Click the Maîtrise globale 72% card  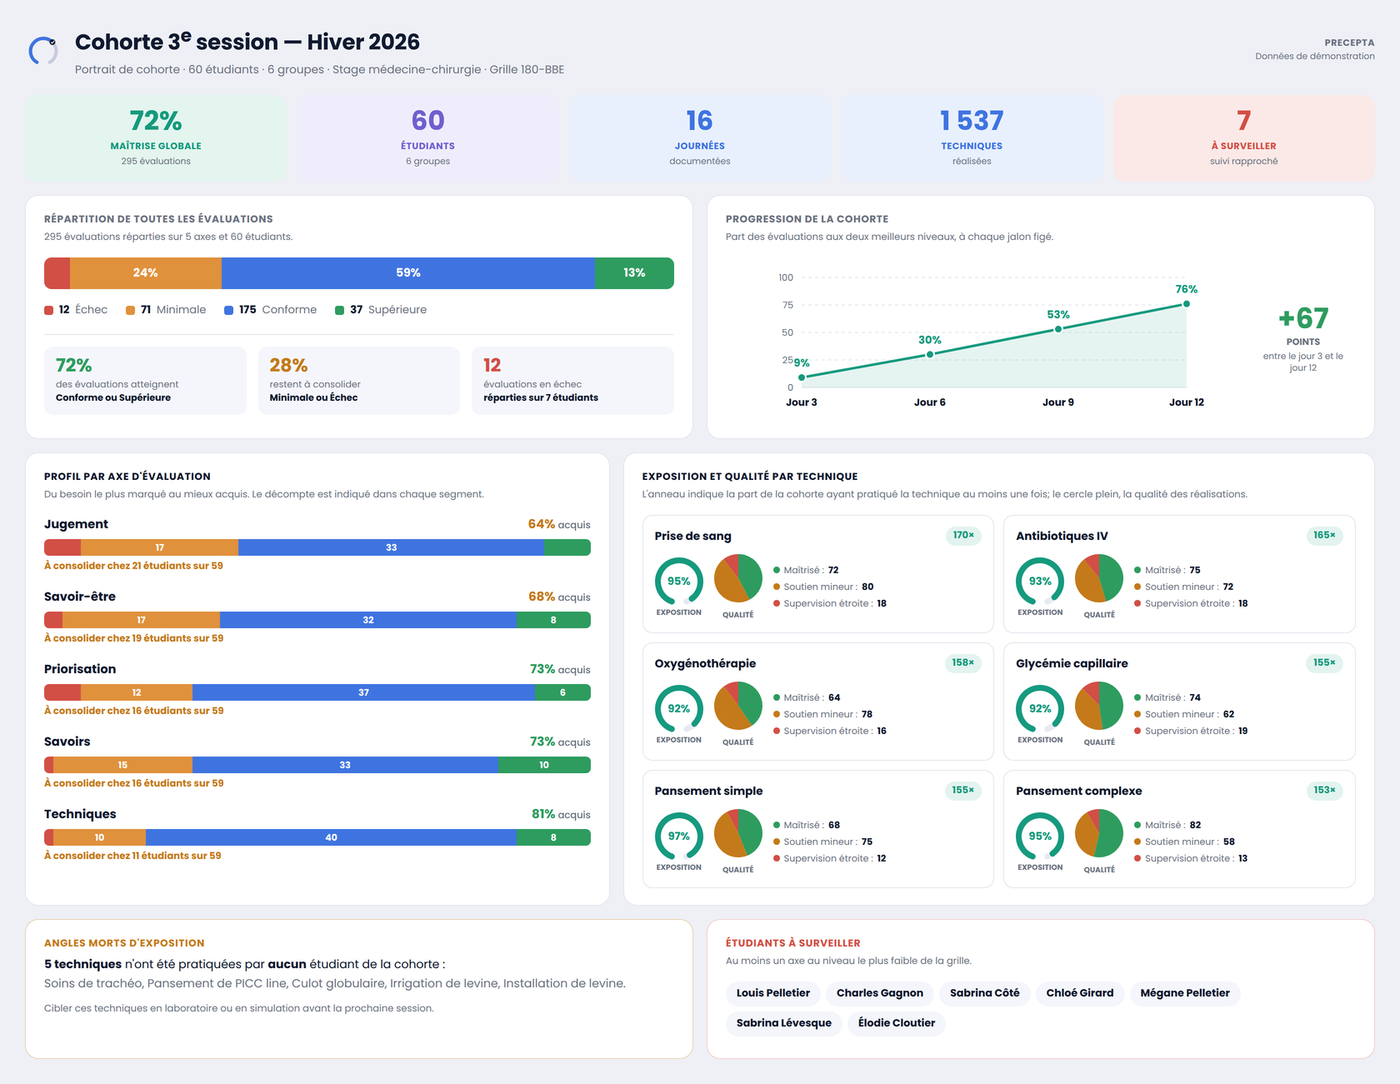click(x=156, y=138)
